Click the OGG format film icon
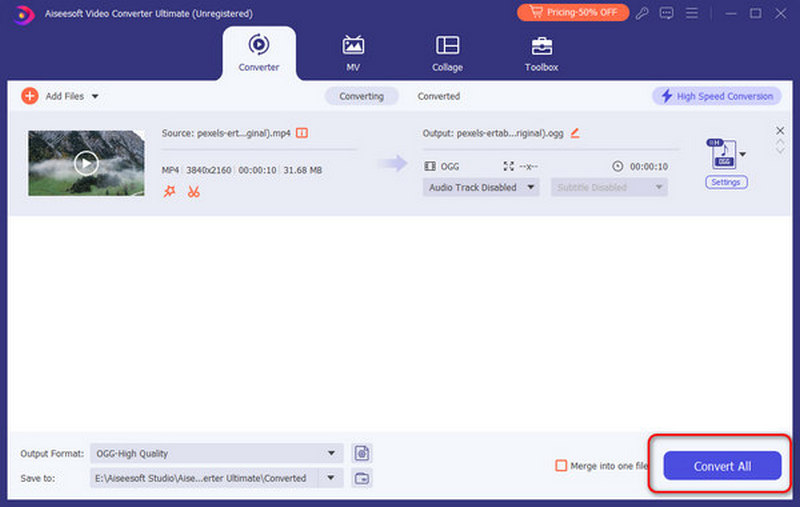This screenshot has width=800, height=507. pos(430,166)
